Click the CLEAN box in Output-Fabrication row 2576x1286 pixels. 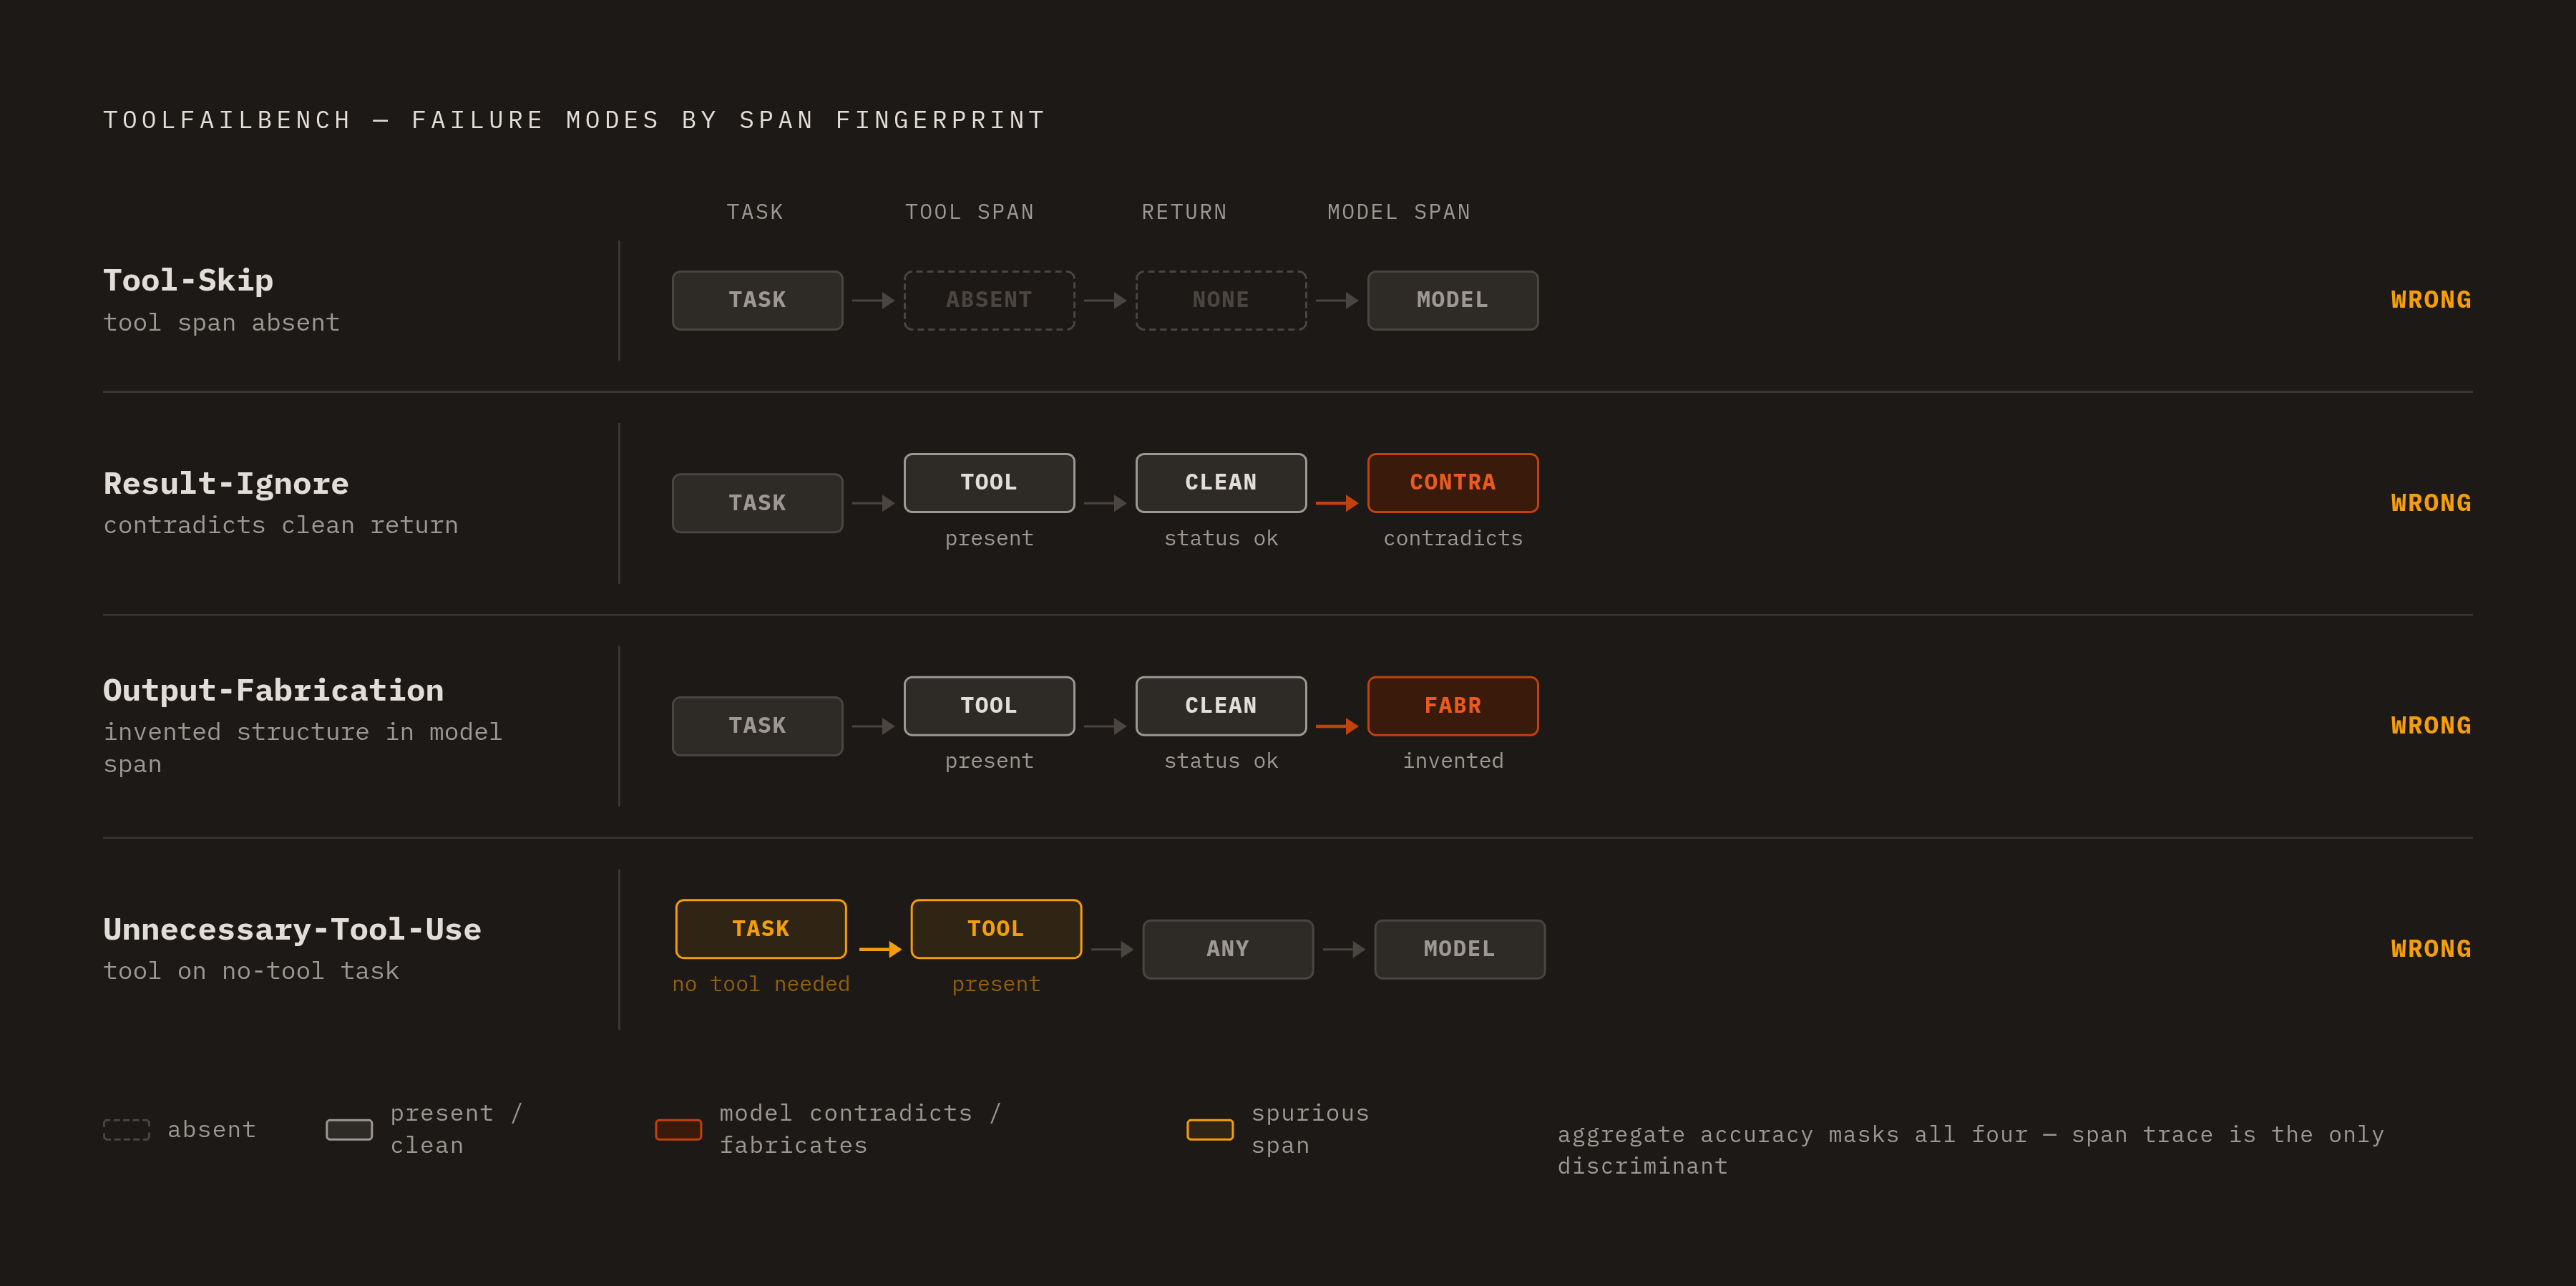pos(1221,706)
